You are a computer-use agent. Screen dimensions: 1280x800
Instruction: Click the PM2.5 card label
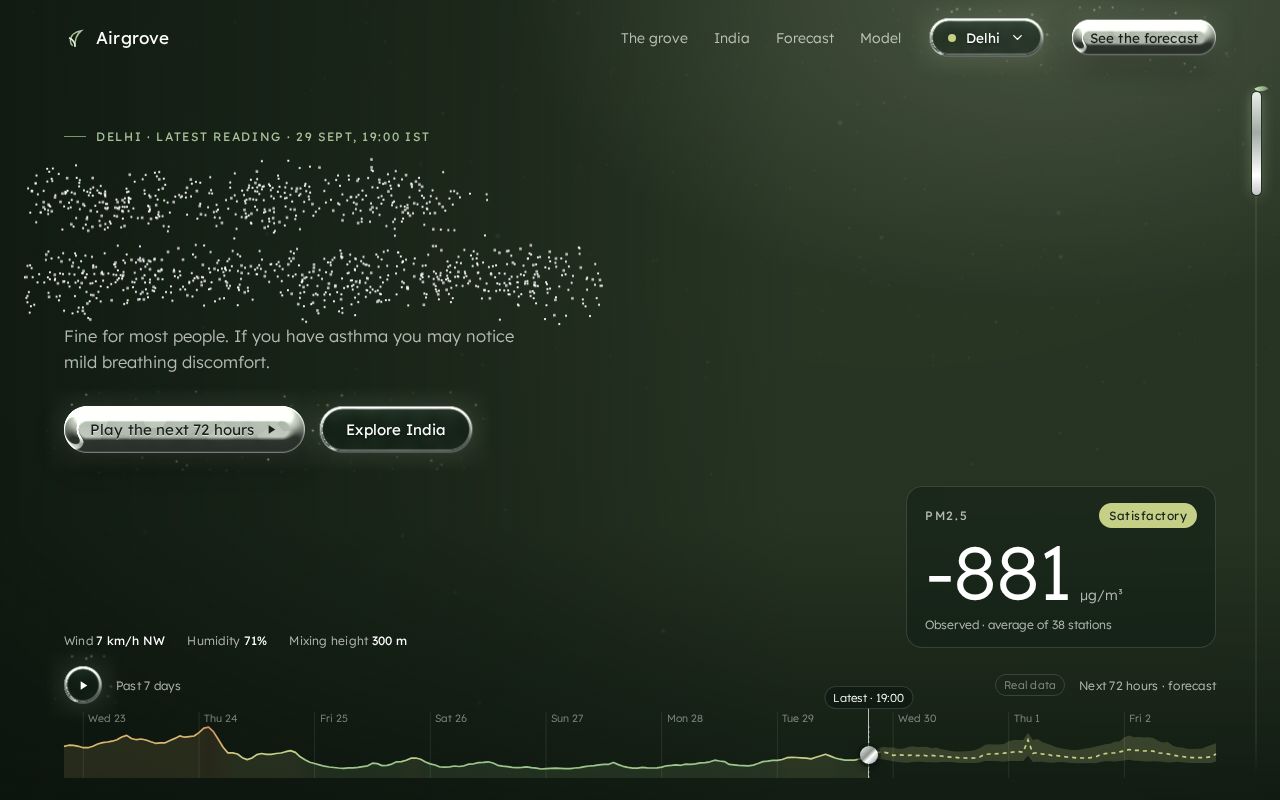946,516
